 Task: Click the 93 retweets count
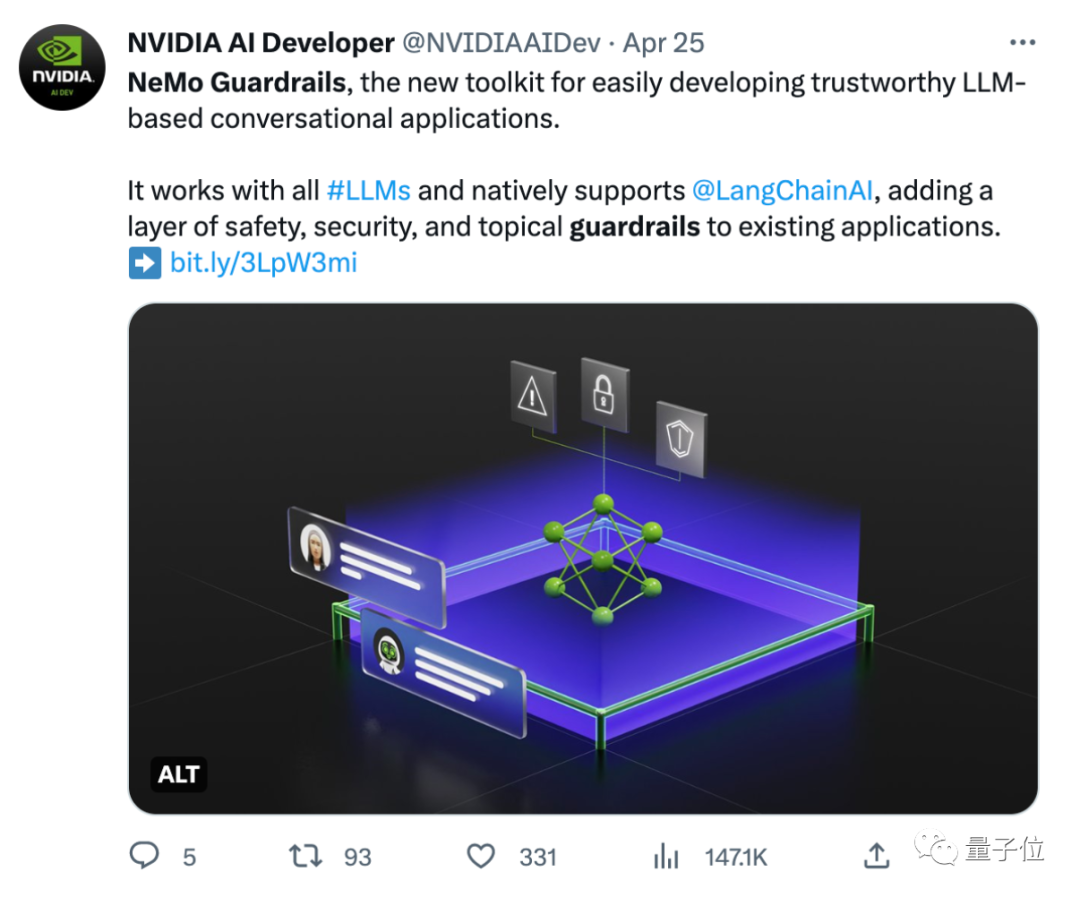point(357,857)
